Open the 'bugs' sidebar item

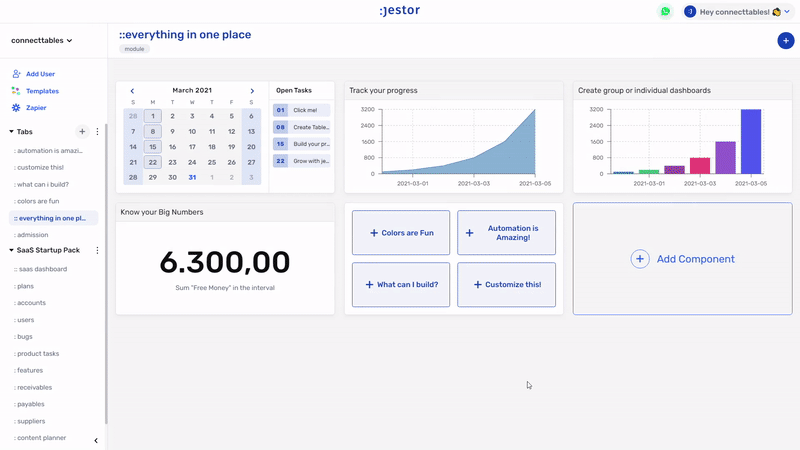click(23, 337)
